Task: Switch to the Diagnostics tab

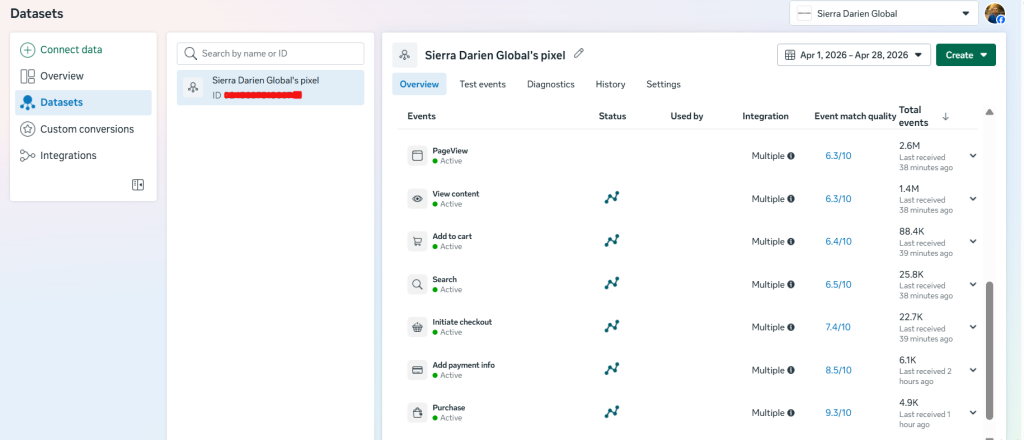Action: [x=551, y=84]
